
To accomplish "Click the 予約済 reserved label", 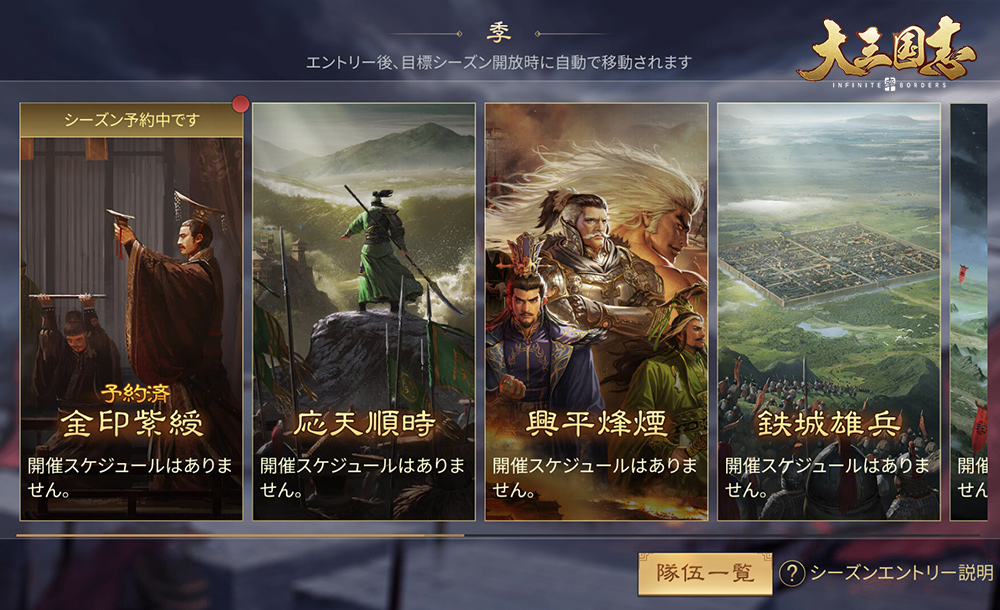I will pos(135,394).
